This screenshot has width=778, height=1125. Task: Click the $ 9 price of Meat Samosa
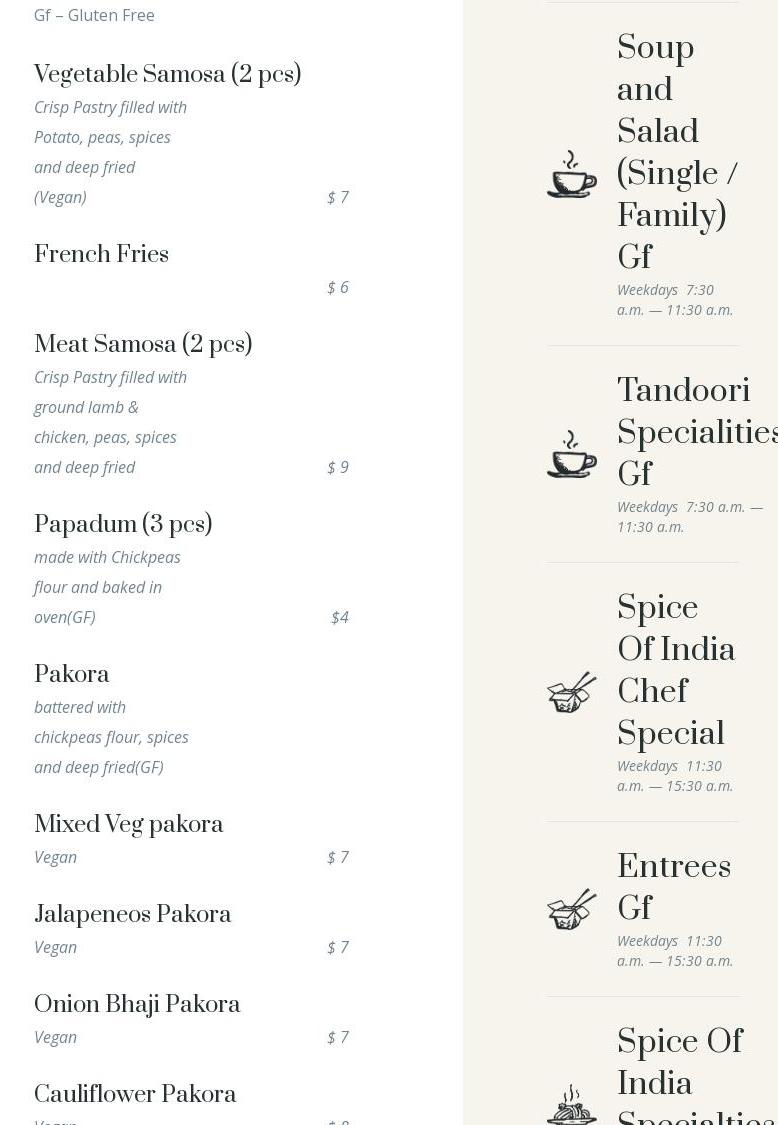tap(337, 467)
